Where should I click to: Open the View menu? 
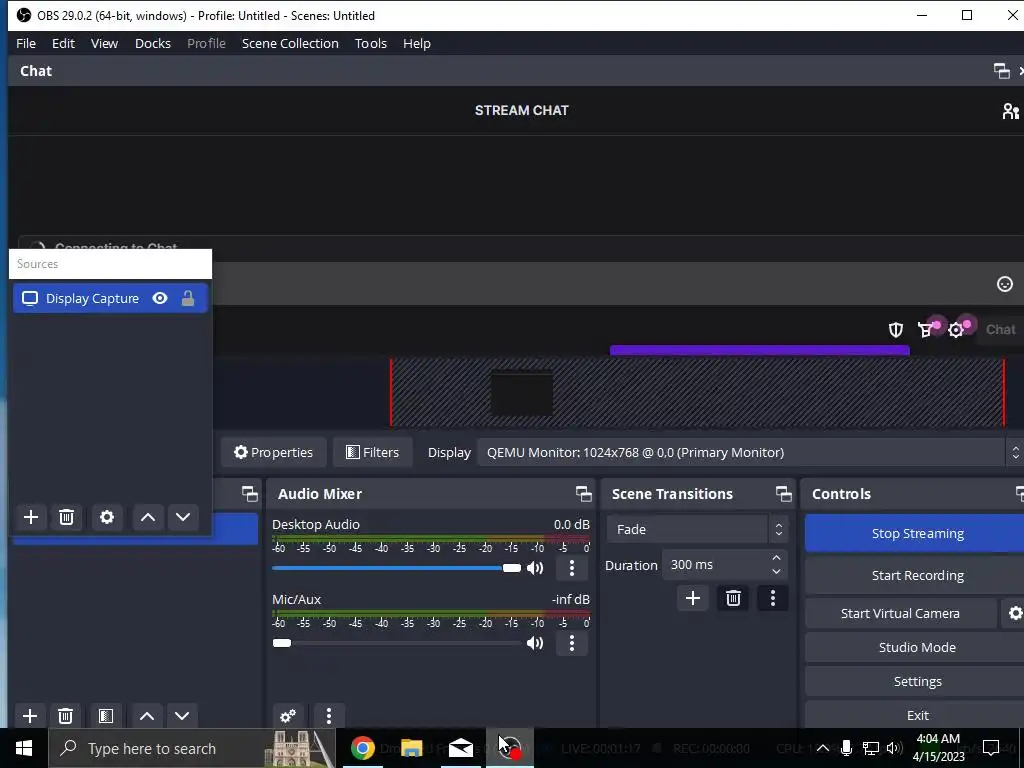tap(104, 43)
